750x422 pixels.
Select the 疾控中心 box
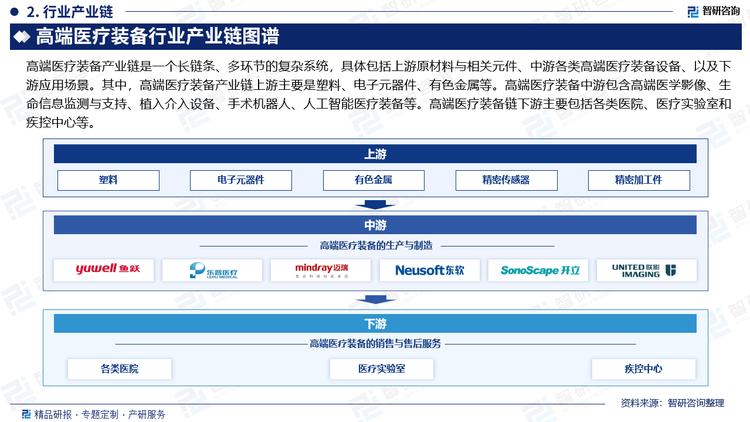click(644, 369)
